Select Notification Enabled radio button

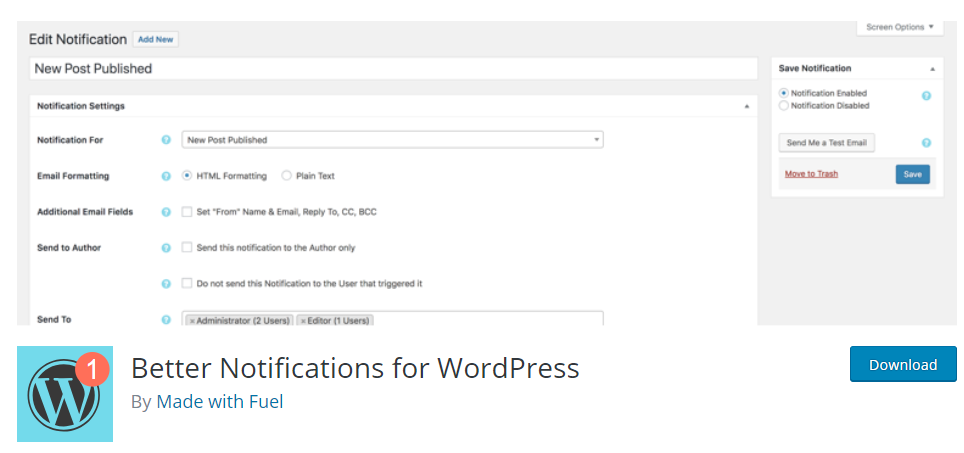(x=784, y=93)
